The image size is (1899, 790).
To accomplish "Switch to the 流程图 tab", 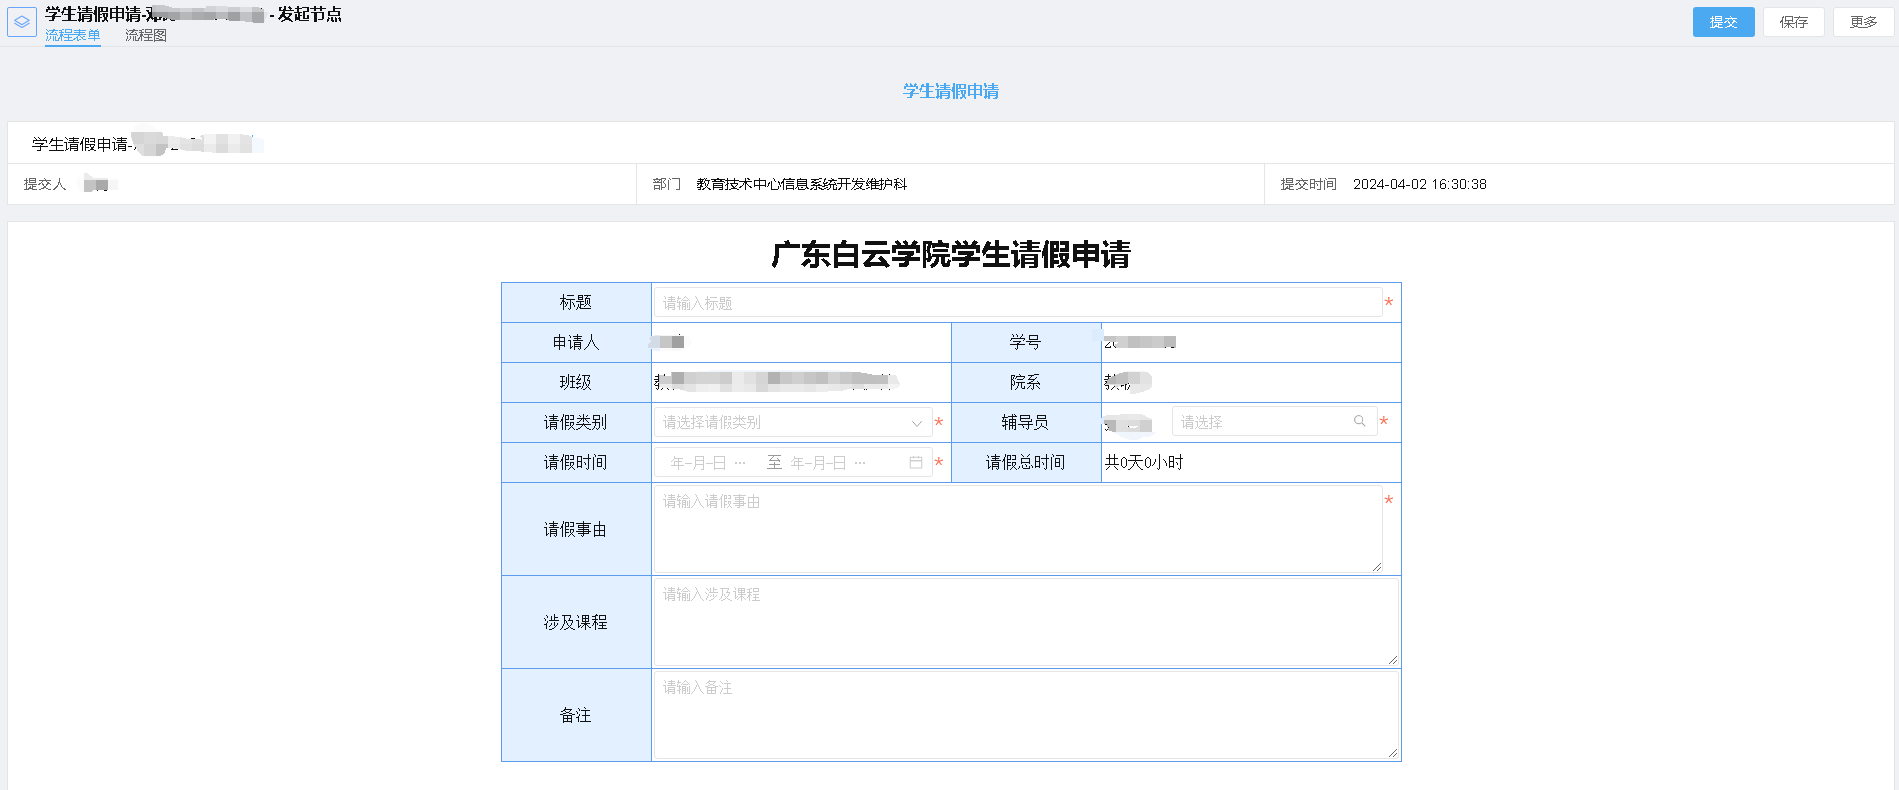I will coord(146,35).
